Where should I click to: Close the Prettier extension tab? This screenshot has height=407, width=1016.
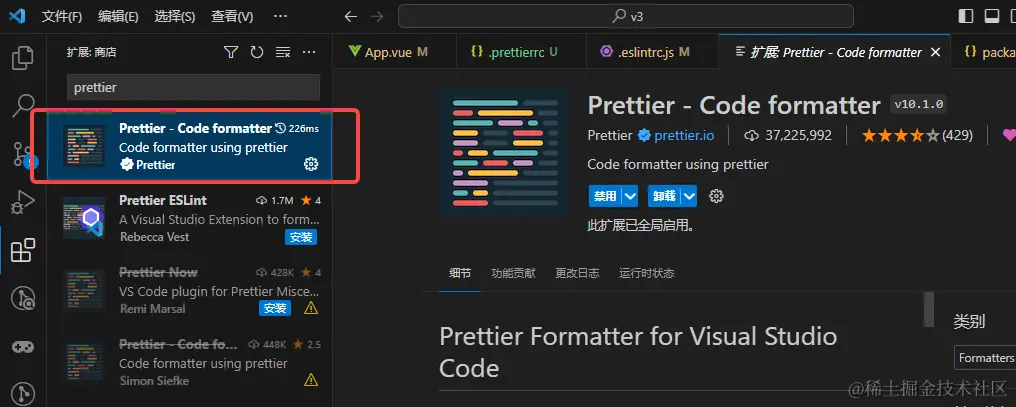(x=935, y=52)
